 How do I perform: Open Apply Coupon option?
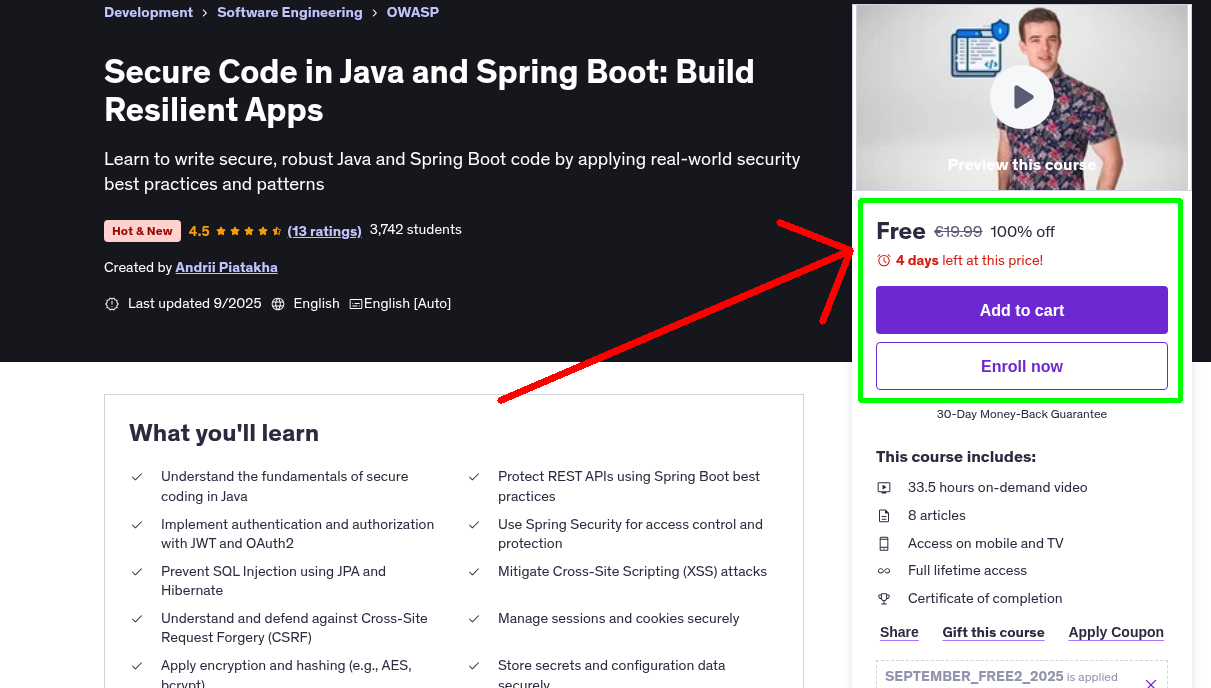pos(1116,632)
